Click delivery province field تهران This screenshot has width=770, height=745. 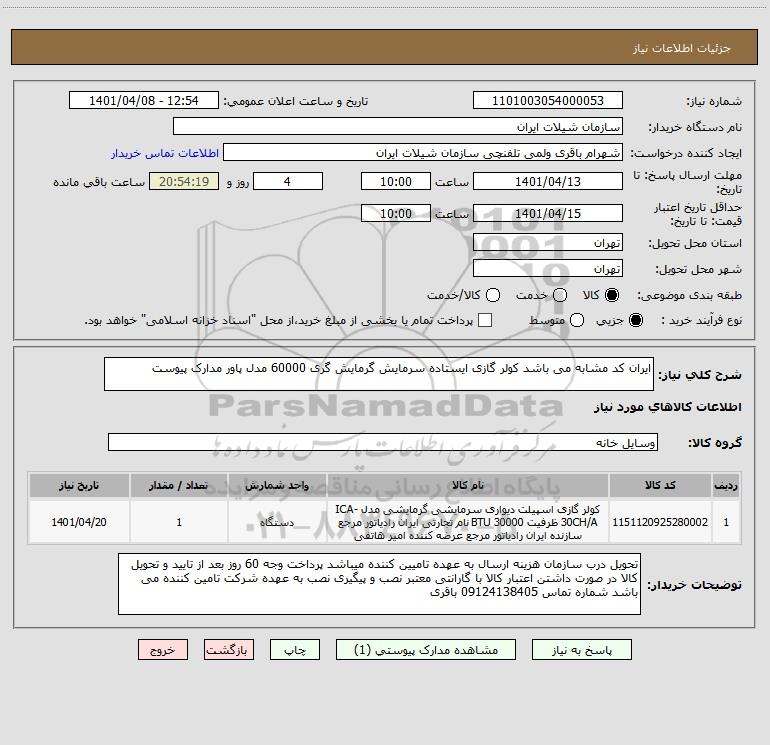(x=548, y=242)
